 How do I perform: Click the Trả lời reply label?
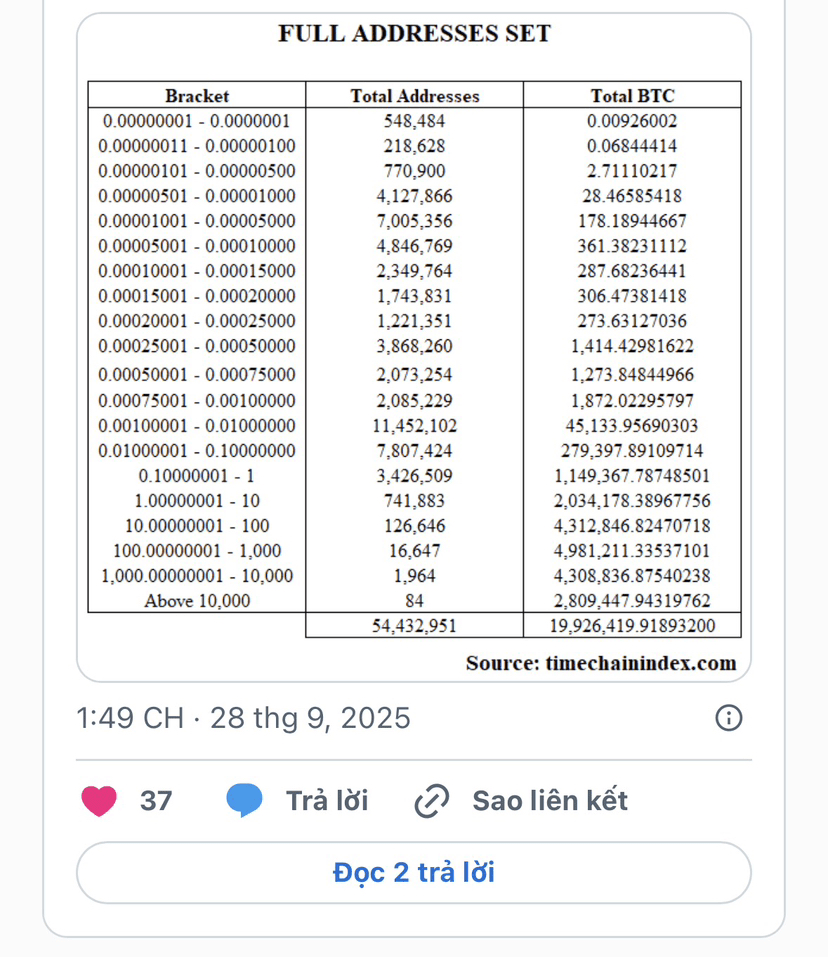point(328,801)
